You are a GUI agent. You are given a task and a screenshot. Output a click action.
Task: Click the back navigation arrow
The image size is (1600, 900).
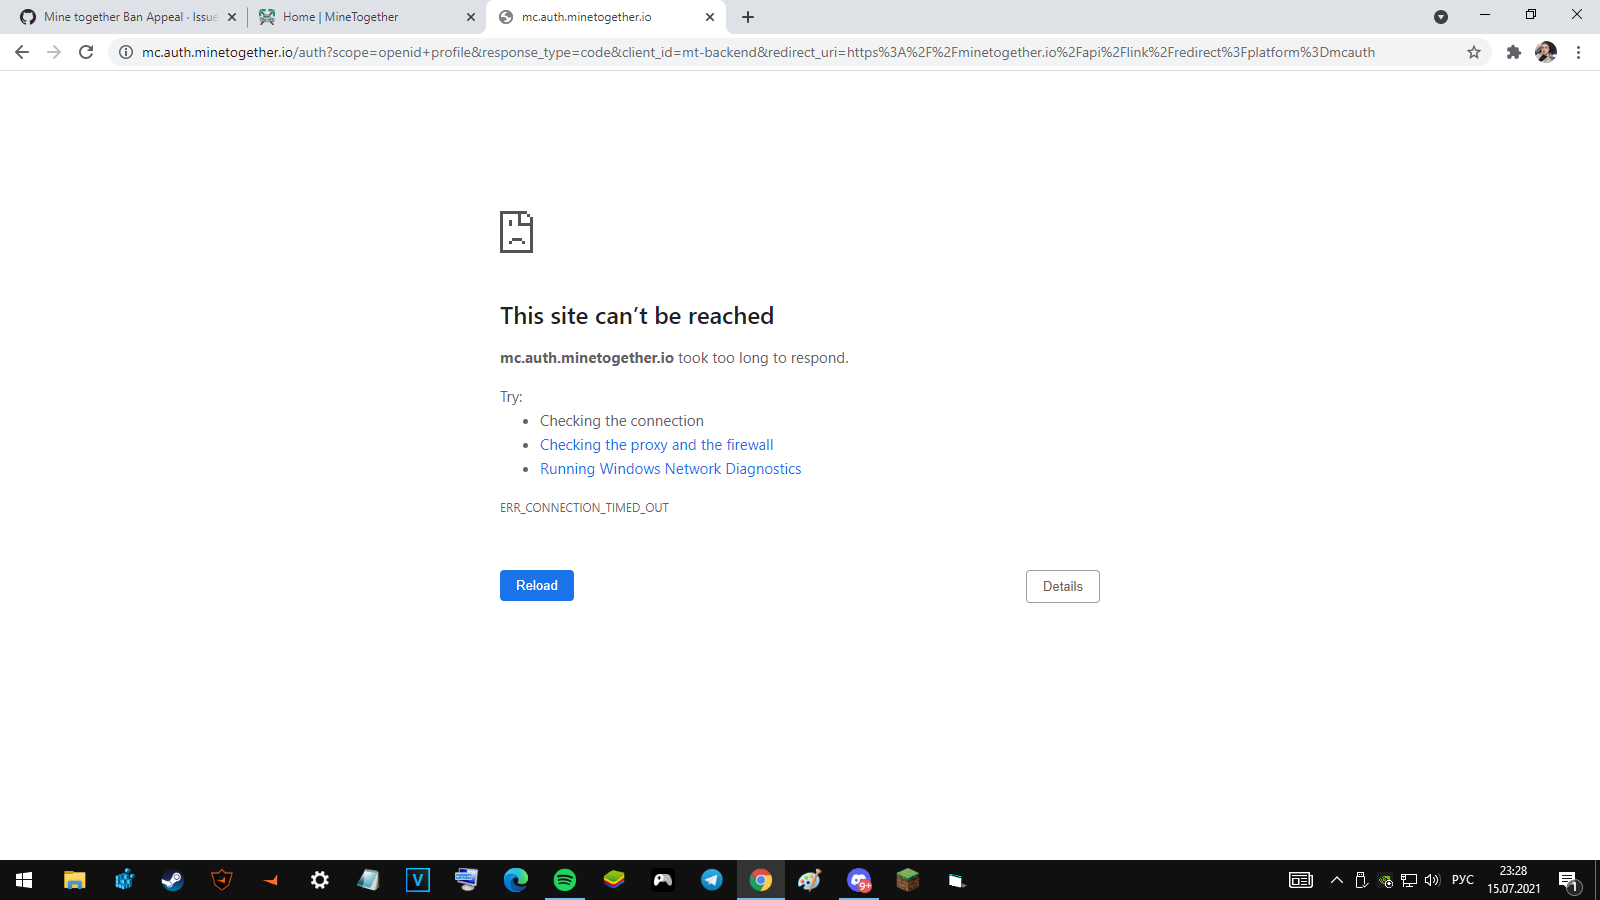22,52
